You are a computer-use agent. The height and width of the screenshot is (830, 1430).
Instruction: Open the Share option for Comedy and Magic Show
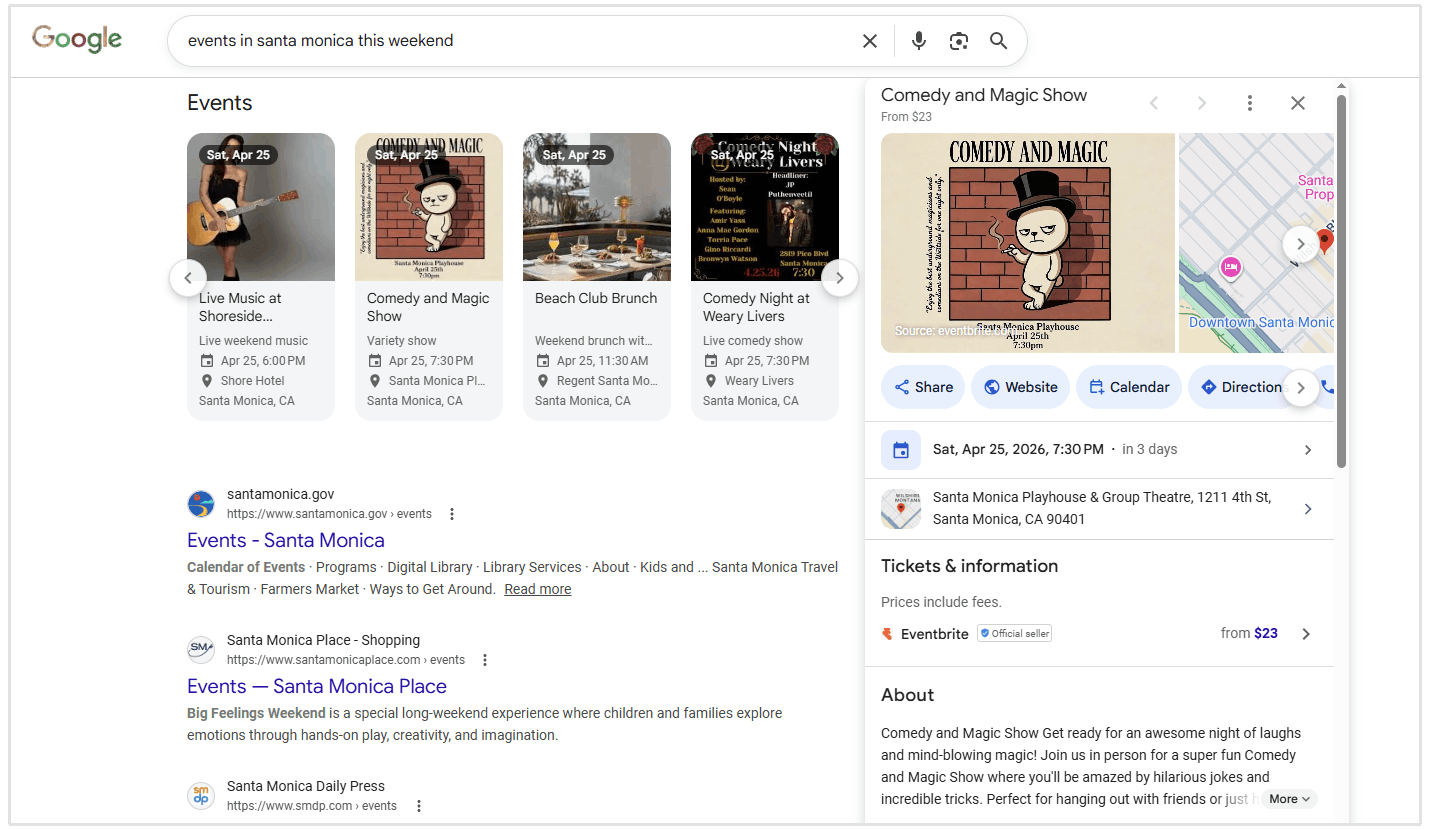point(922,387)
